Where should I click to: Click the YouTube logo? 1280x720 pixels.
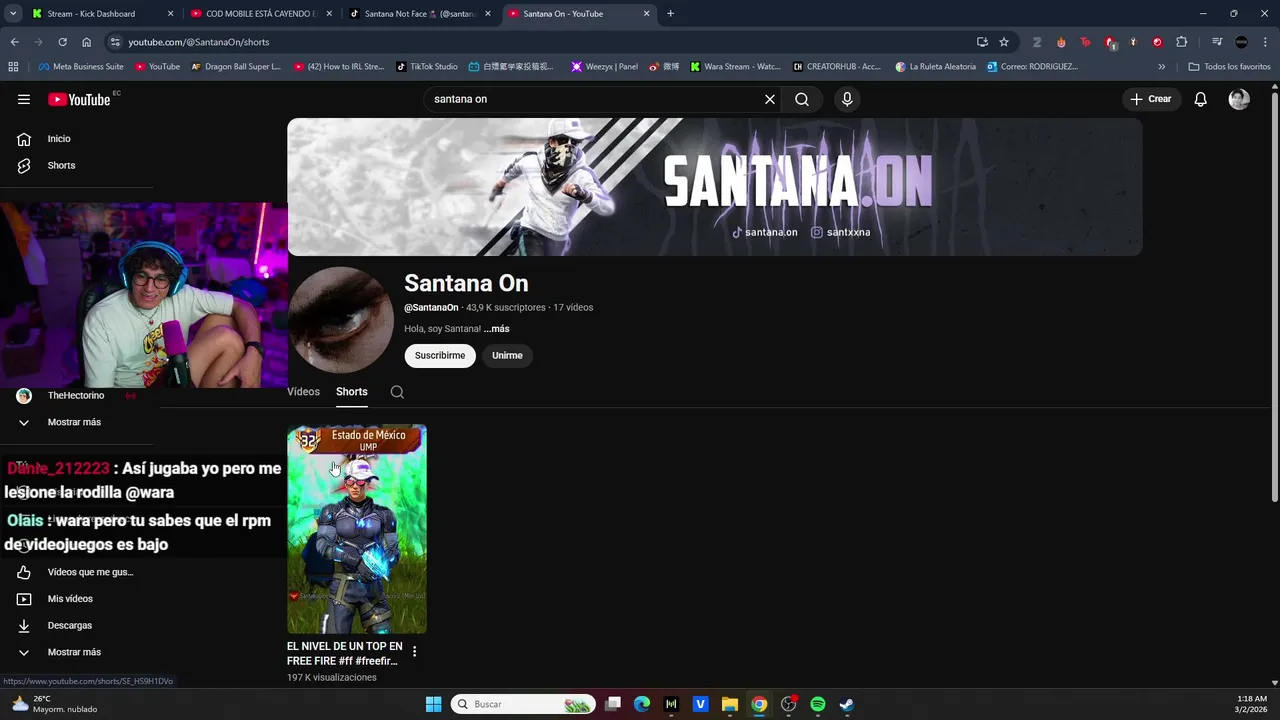[x=79, y=99]
